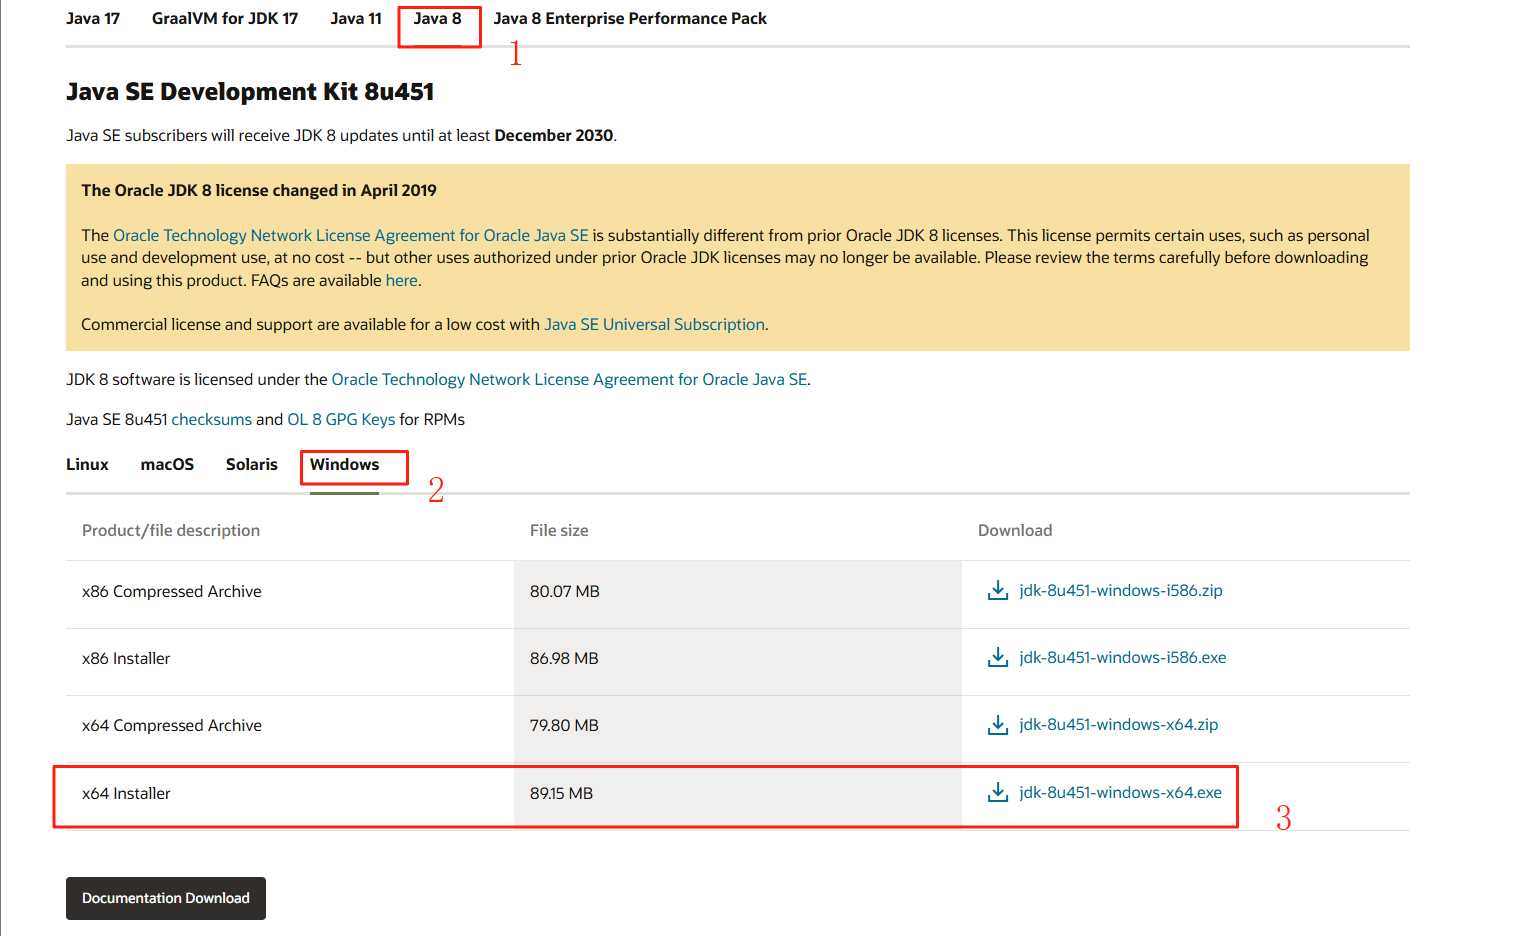Screen dimensions: 1538x936
Task: Open the GraalVM for JDK 17 tab
Action: coord(225,19)
